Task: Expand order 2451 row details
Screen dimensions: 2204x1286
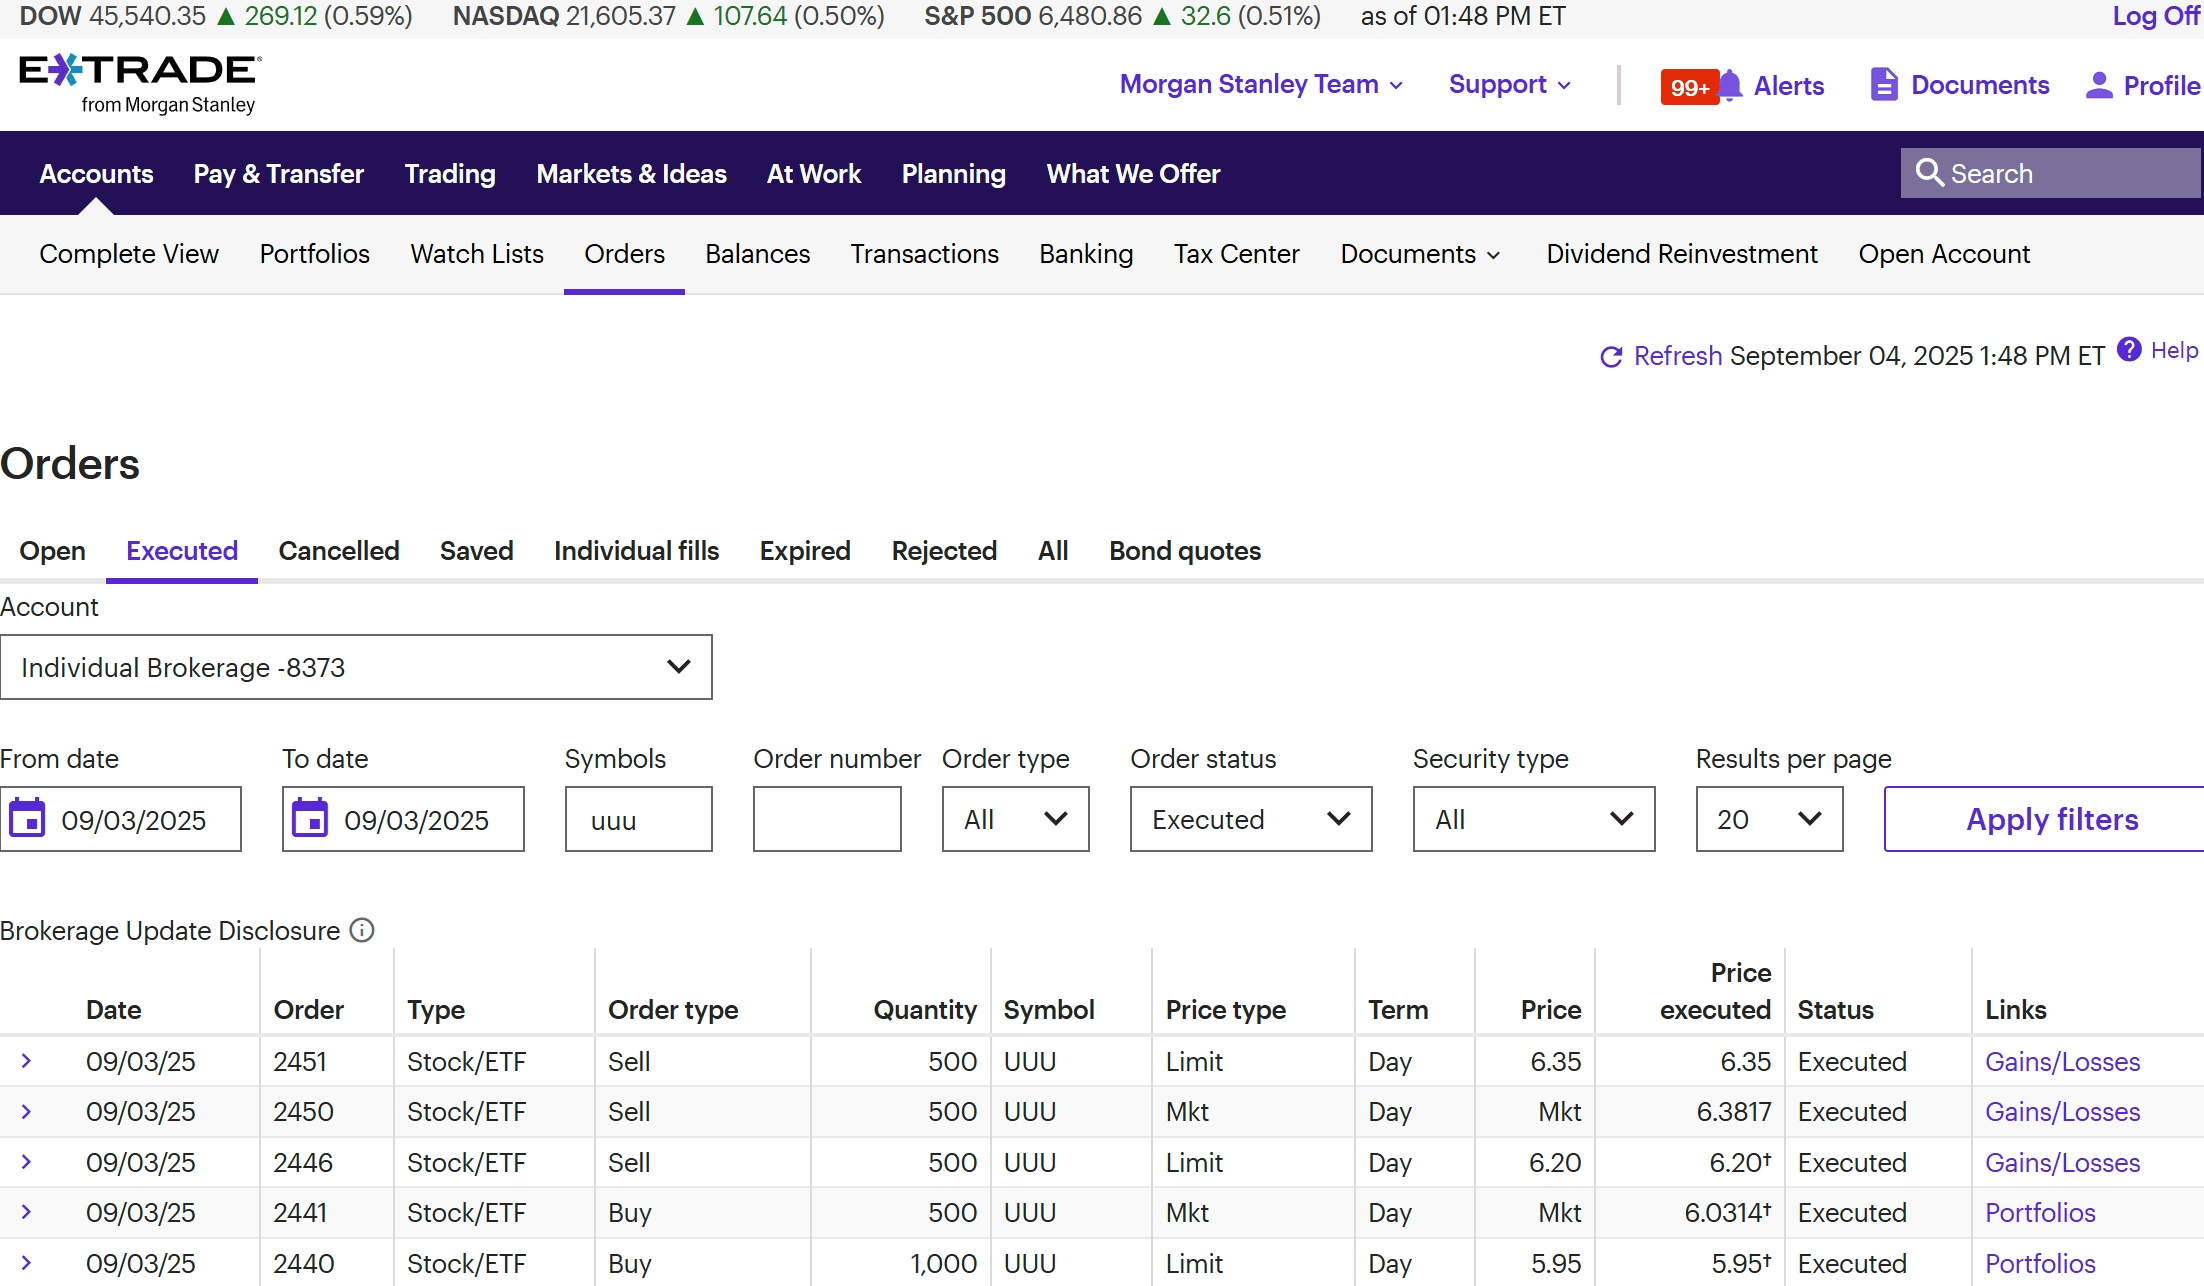Action: tap(27, 1061)
